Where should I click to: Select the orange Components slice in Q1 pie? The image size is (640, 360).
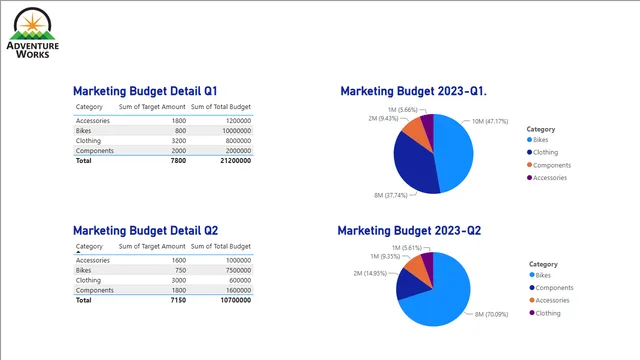(x=415, y=130)
